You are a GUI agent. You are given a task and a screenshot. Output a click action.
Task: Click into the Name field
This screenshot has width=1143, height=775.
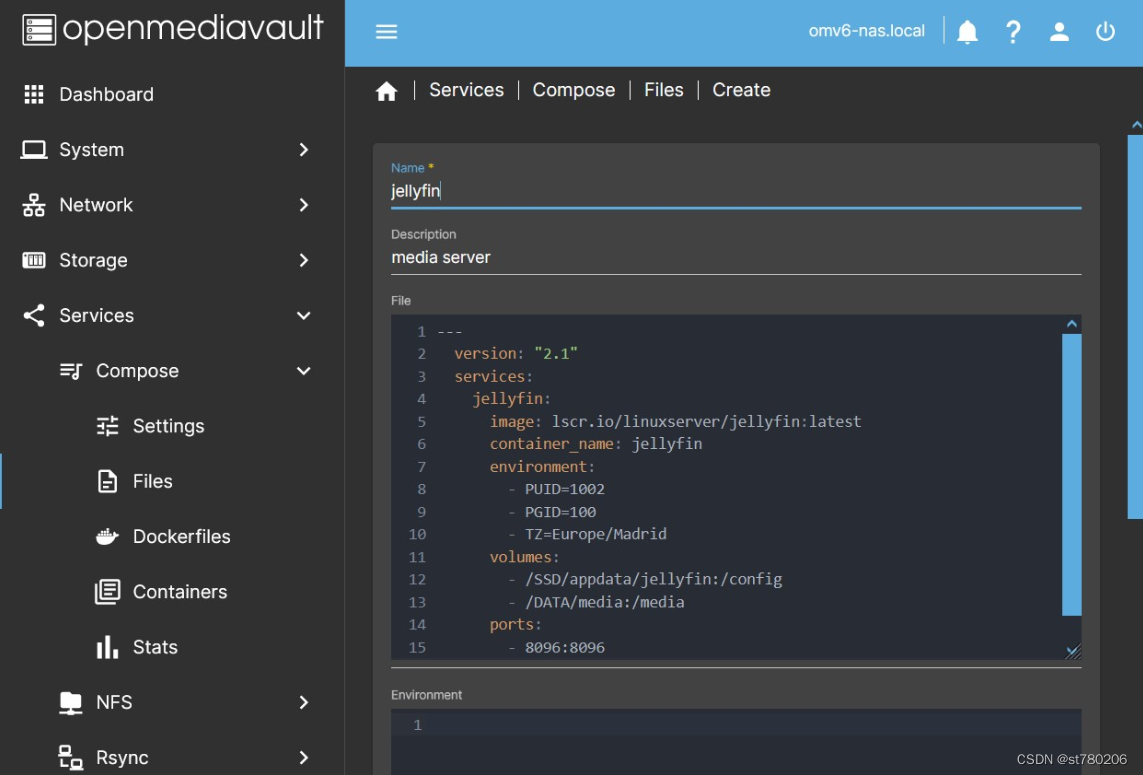736,191
